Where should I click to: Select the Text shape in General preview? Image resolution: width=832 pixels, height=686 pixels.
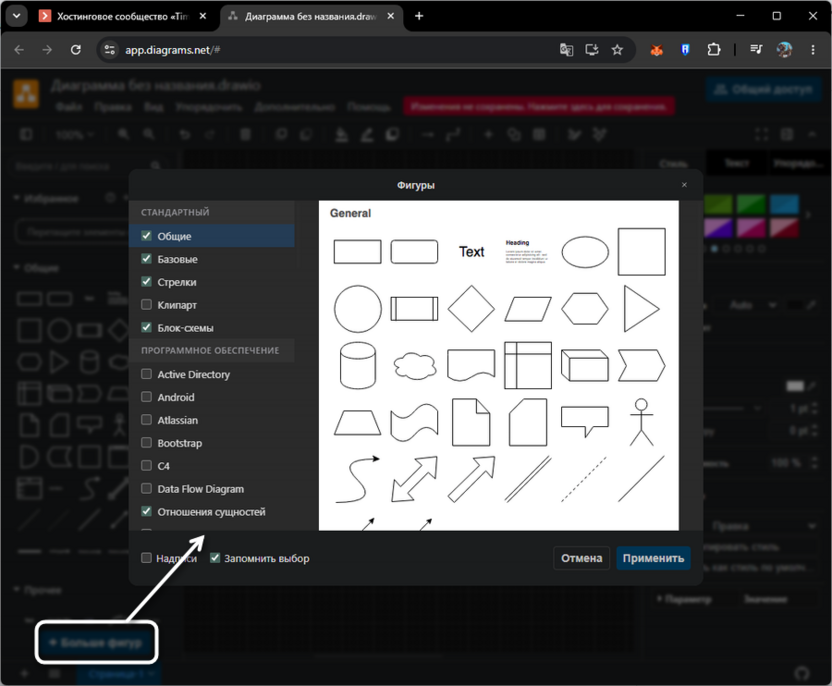pos(471,251)
